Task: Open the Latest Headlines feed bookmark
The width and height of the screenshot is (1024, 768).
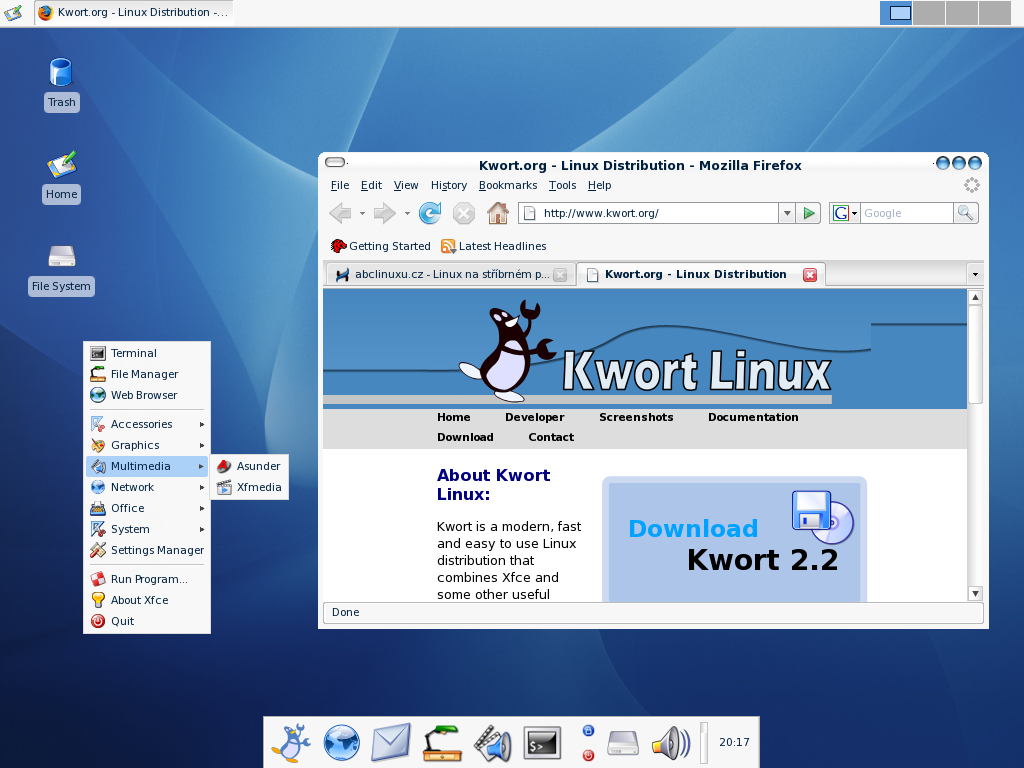Action: click(x=494, y=246)
